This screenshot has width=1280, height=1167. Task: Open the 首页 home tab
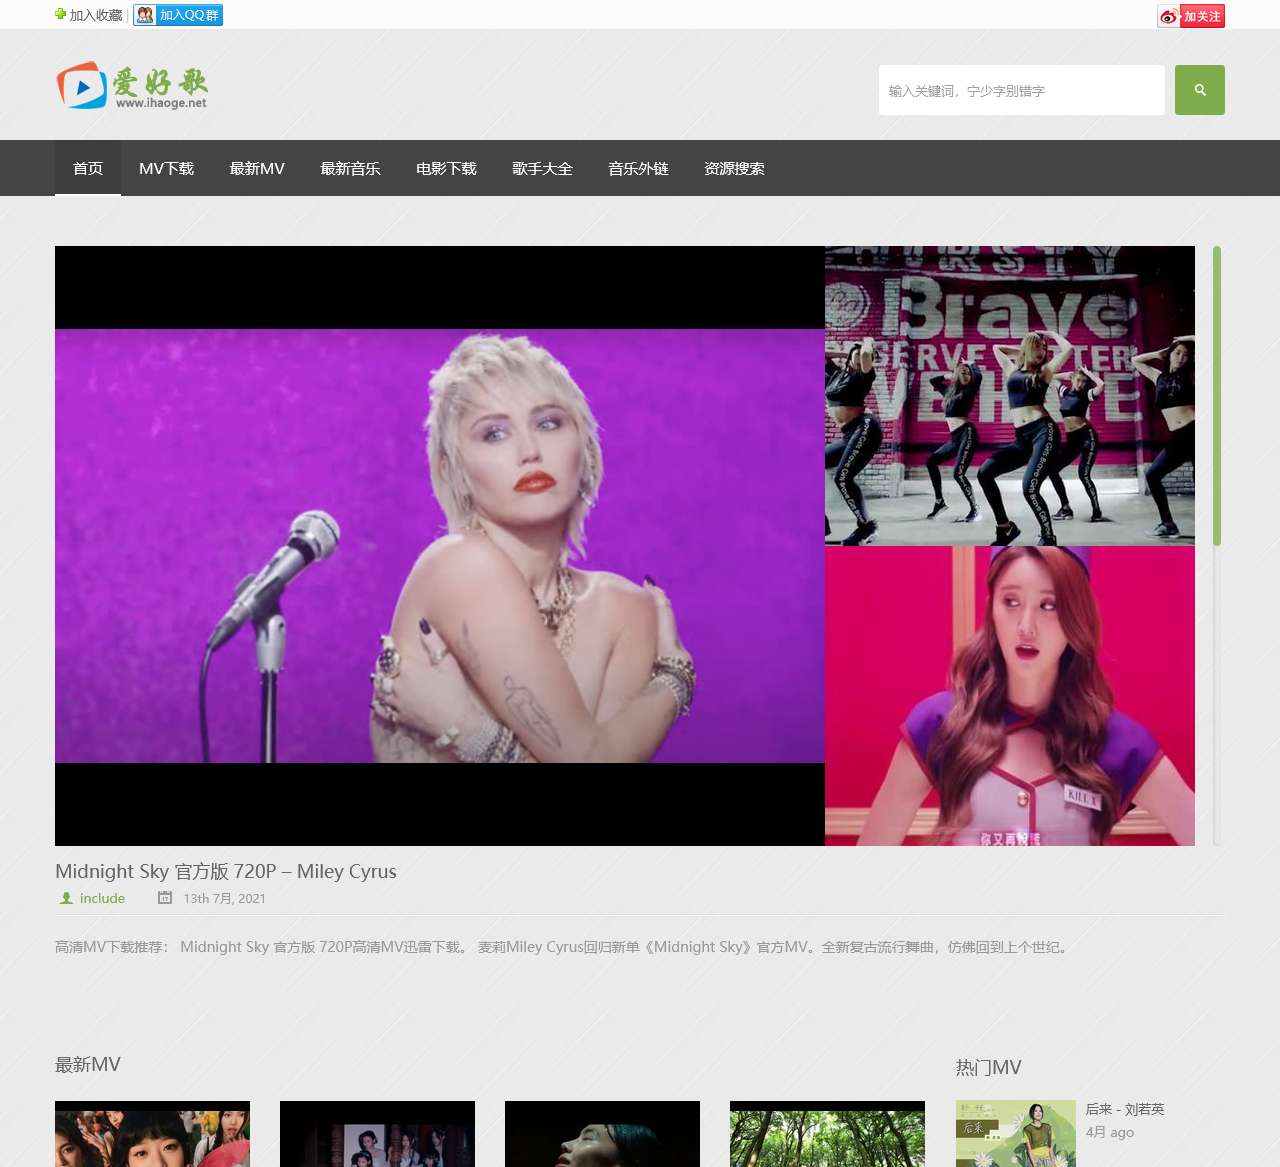[x=88, y=168]
